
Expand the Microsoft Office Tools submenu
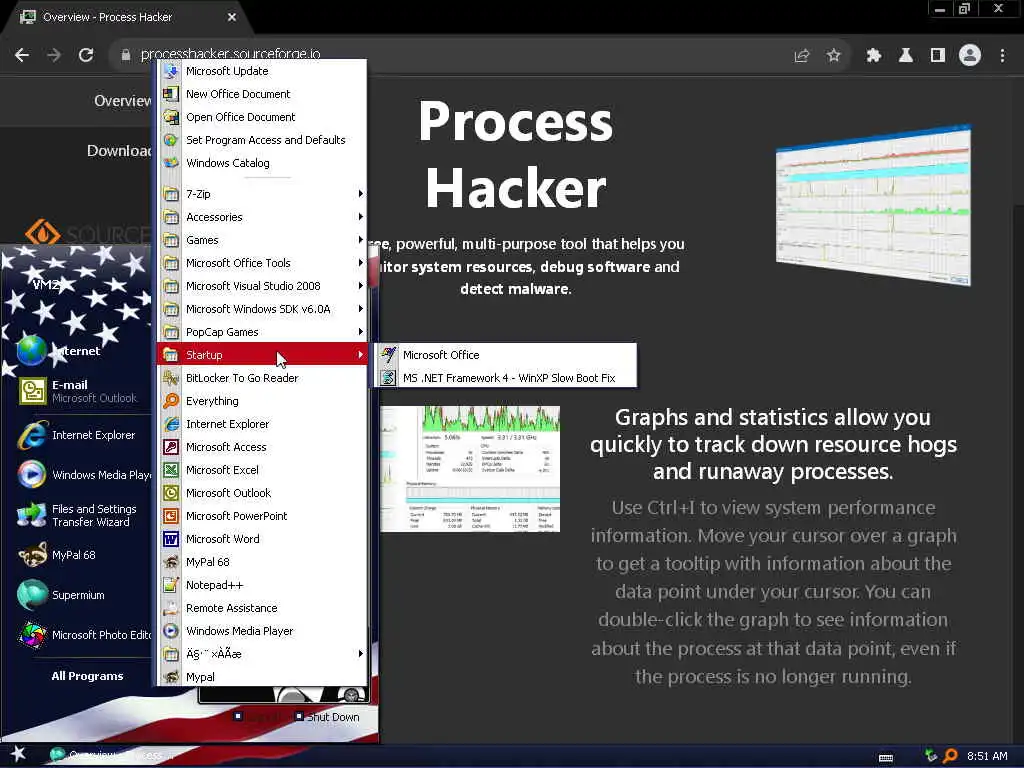(x=262, y=263)
